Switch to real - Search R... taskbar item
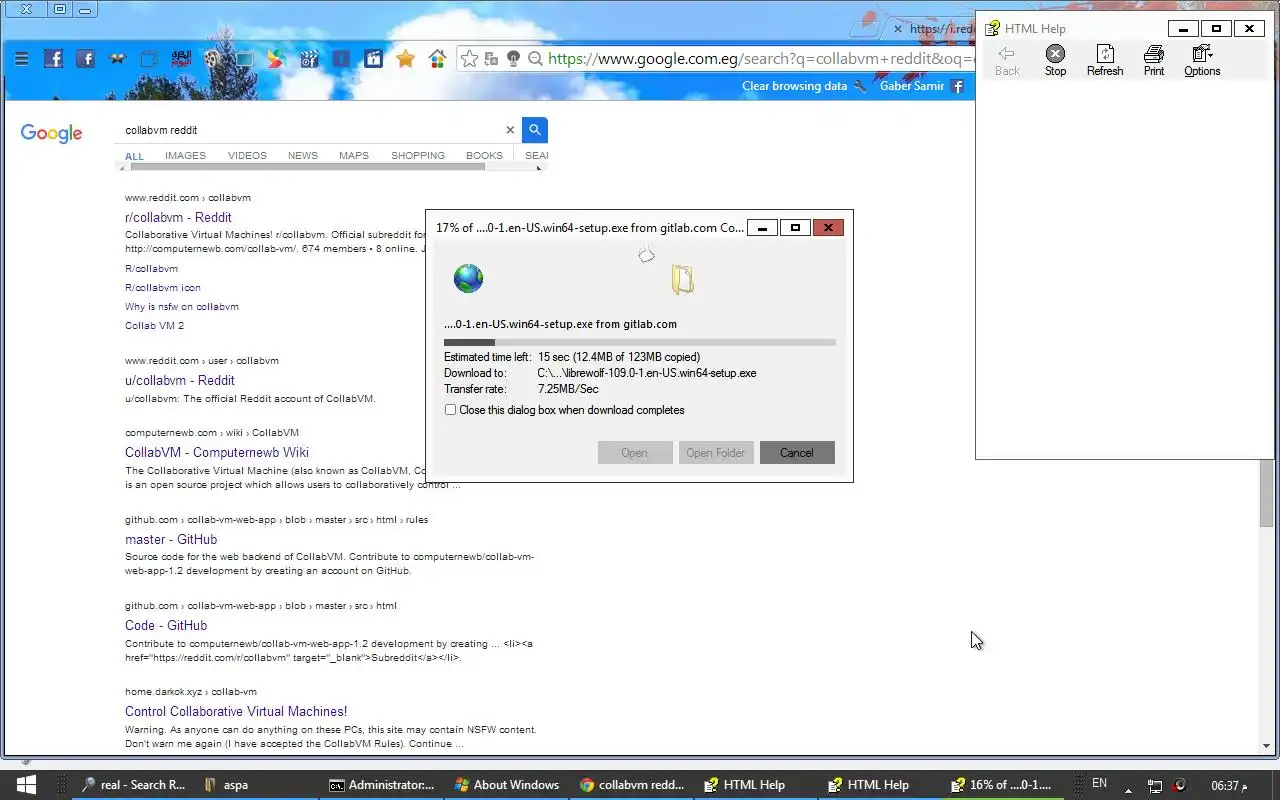The image size is (1280, 800). pyautogui.click(x=133, y=785)
